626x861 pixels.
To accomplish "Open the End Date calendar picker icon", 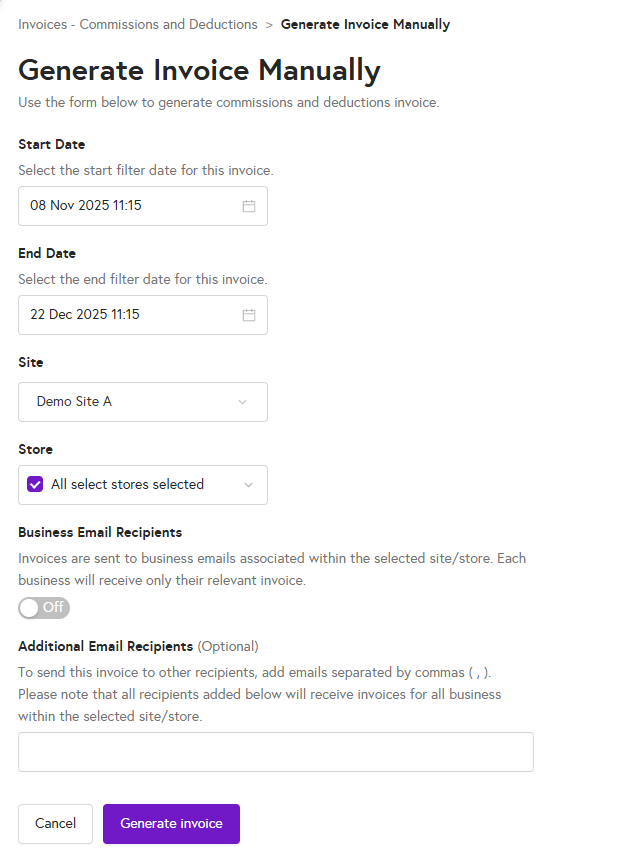I will tap(249, 315).
